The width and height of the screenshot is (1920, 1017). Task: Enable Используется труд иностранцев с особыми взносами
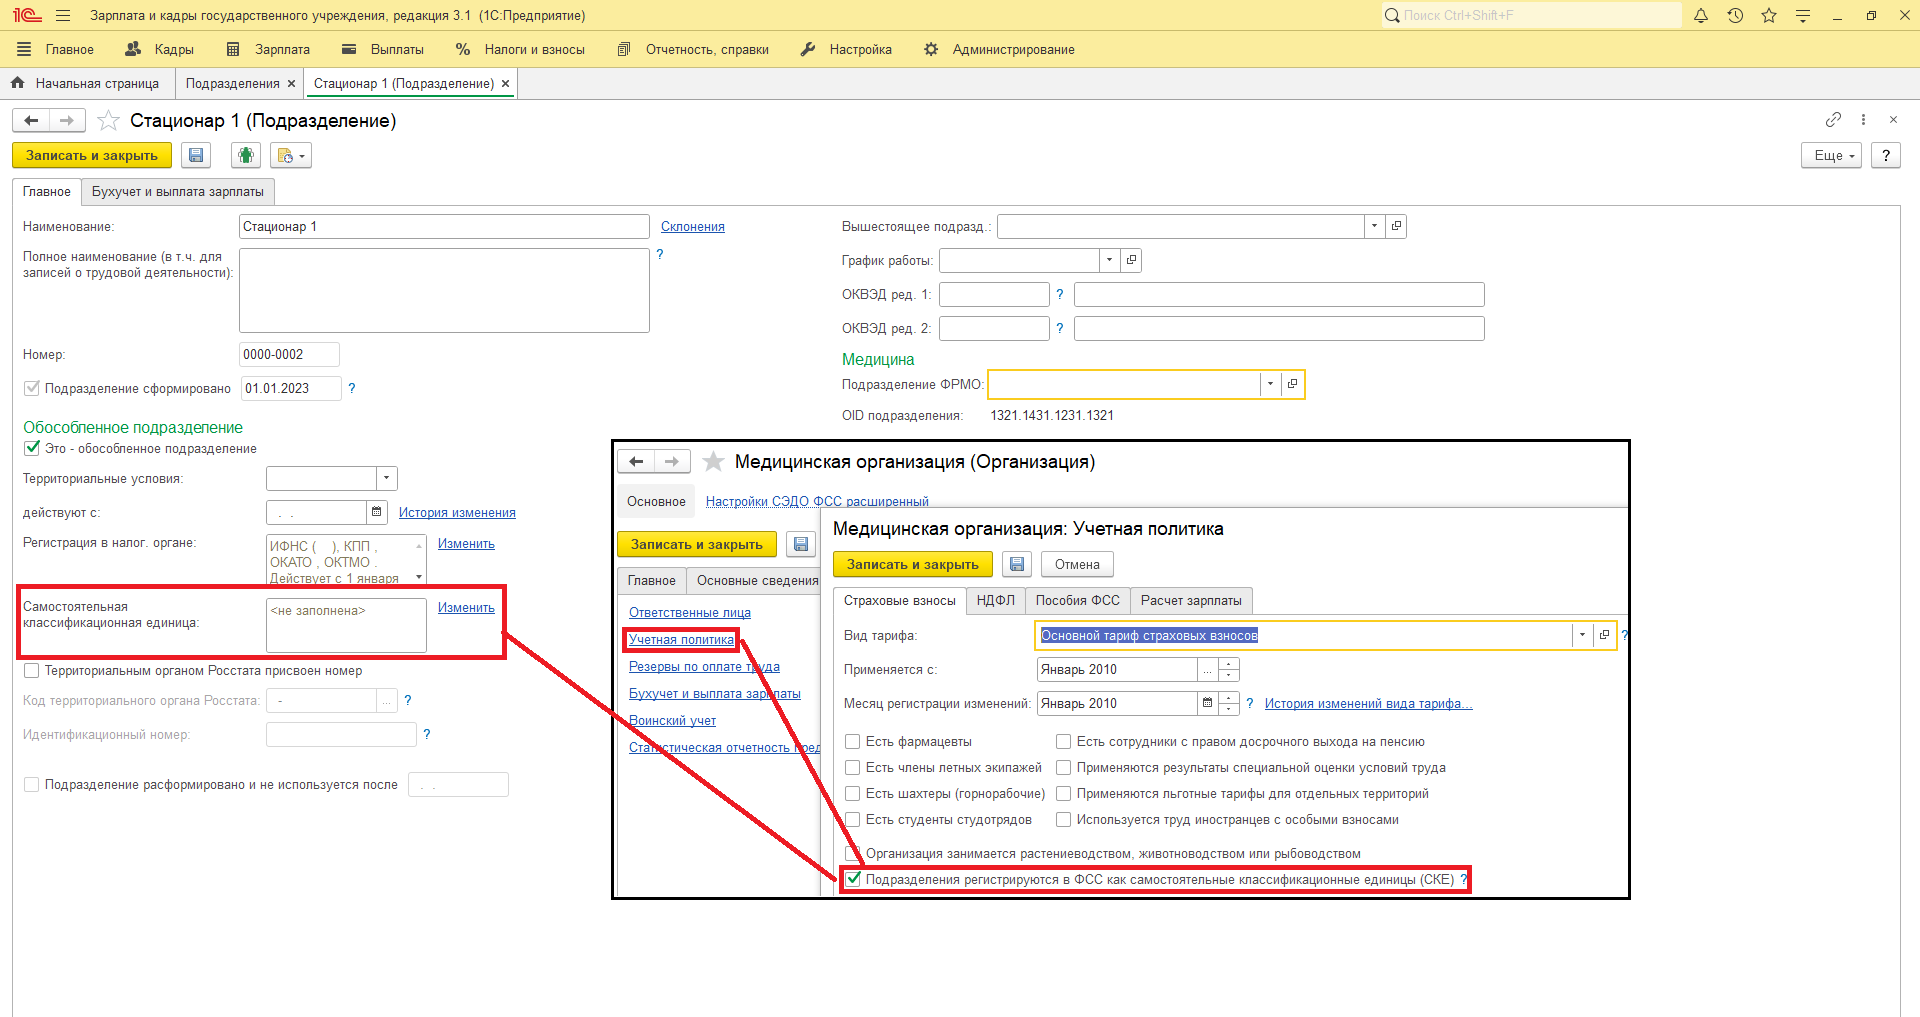pyautogui.click(x=1064, y=819)
